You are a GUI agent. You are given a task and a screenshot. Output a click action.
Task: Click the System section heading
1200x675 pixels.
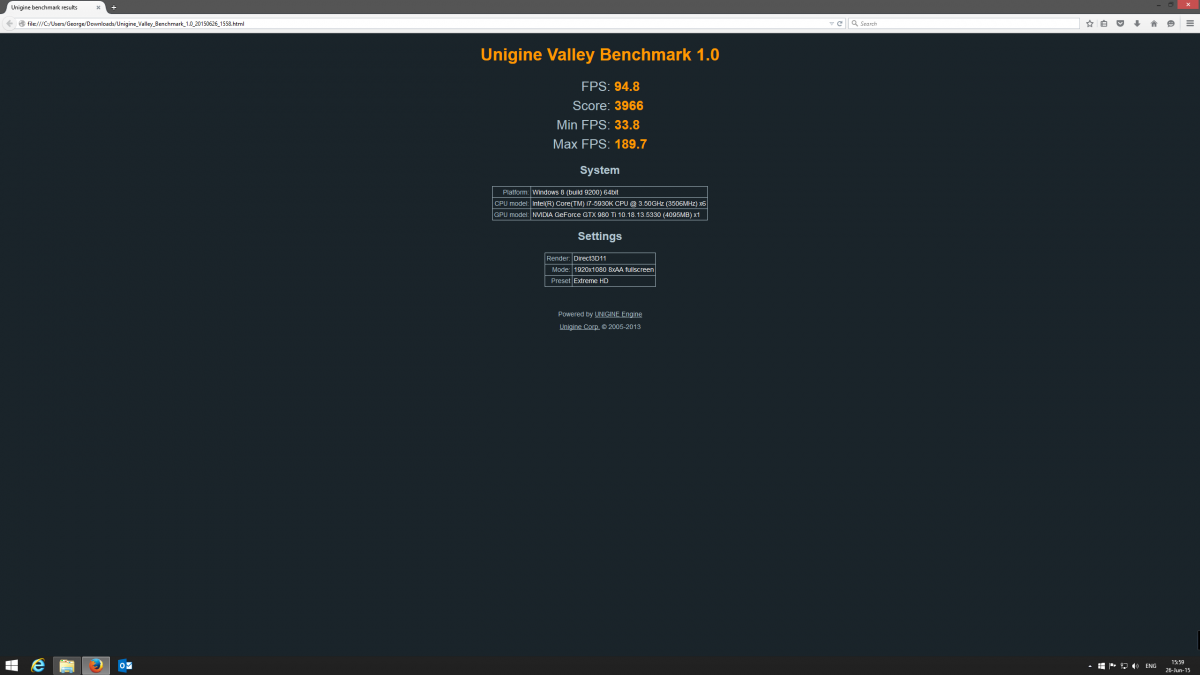click(x=600, y=170)
